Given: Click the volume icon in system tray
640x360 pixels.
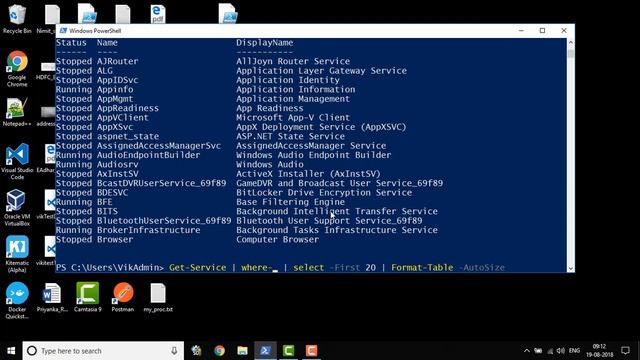Looking at the screenshot, I should coord(560,351).
